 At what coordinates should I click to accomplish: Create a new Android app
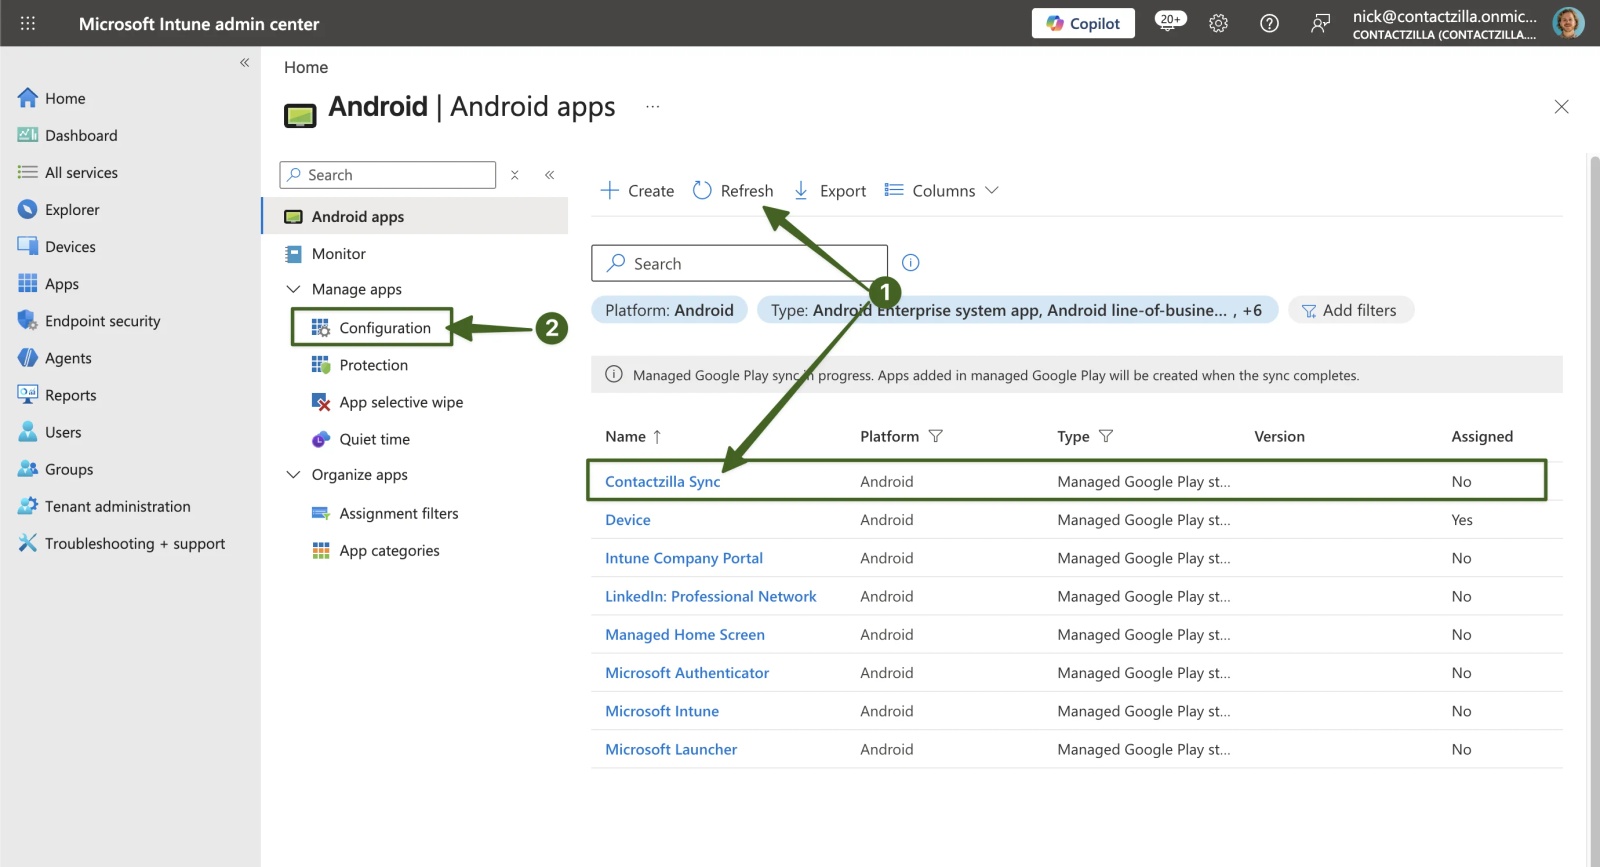pos(637,190)
